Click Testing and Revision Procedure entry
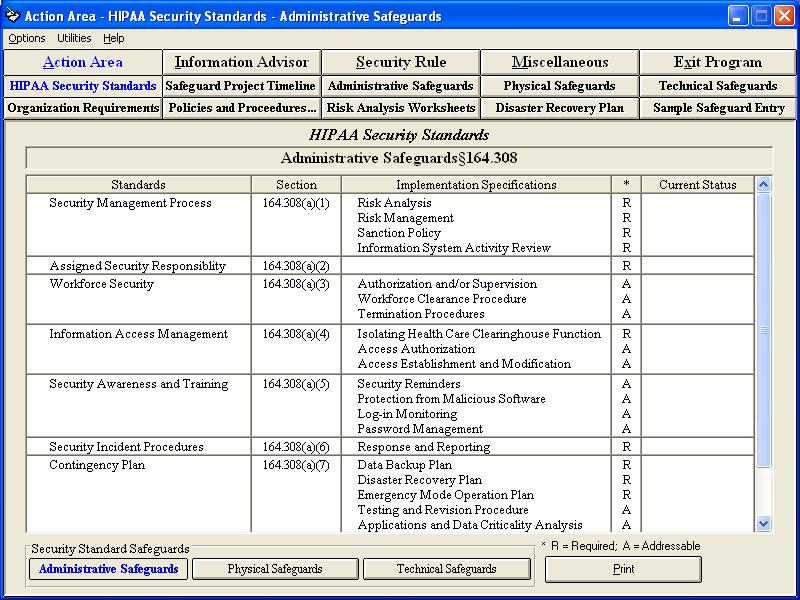Viewport: 800px width, 600px height. tap(443, 510)
